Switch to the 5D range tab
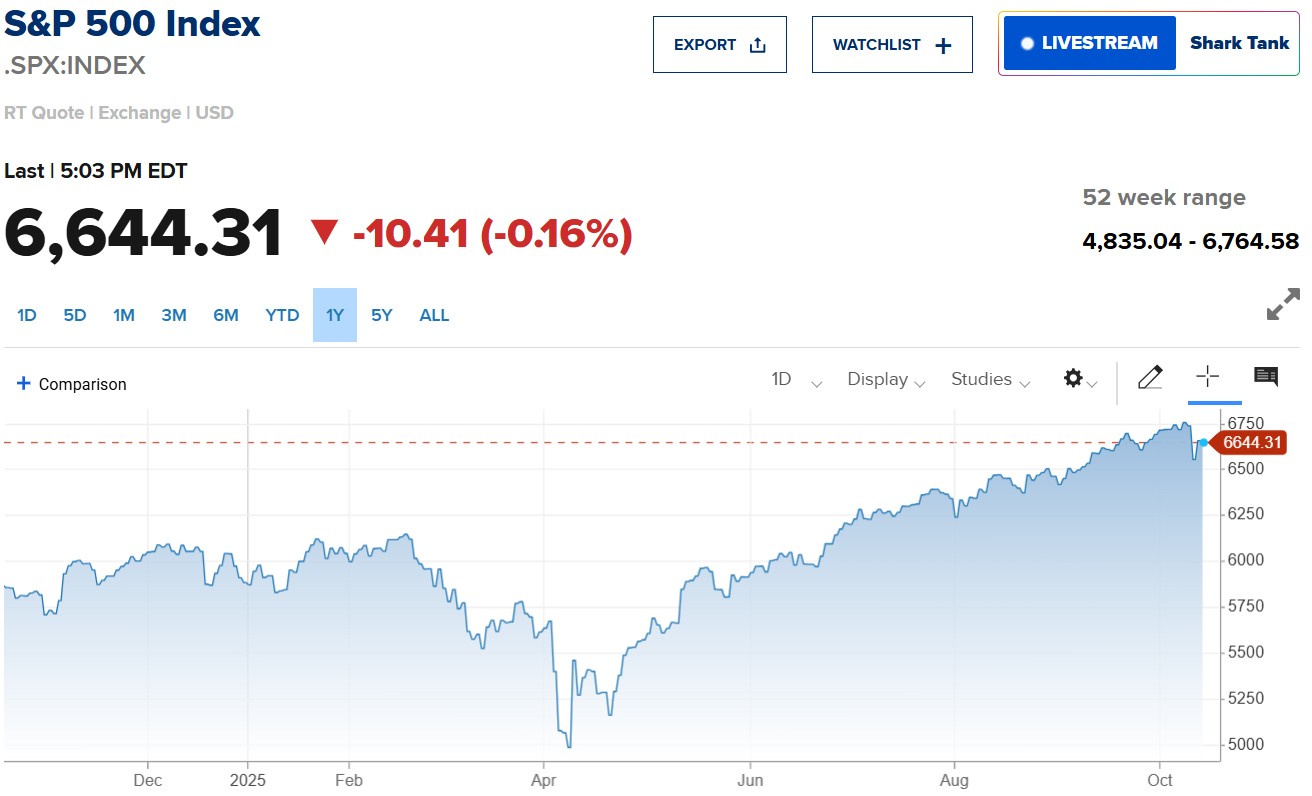 pos(75,315)
